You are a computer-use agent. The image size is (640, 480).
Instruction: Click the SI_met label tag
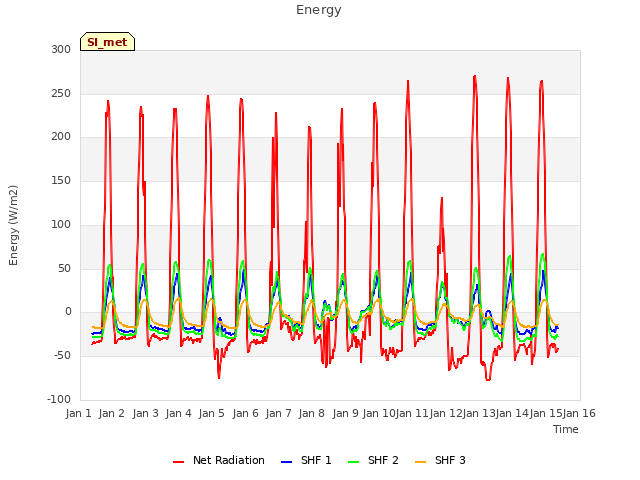point(107,42)
